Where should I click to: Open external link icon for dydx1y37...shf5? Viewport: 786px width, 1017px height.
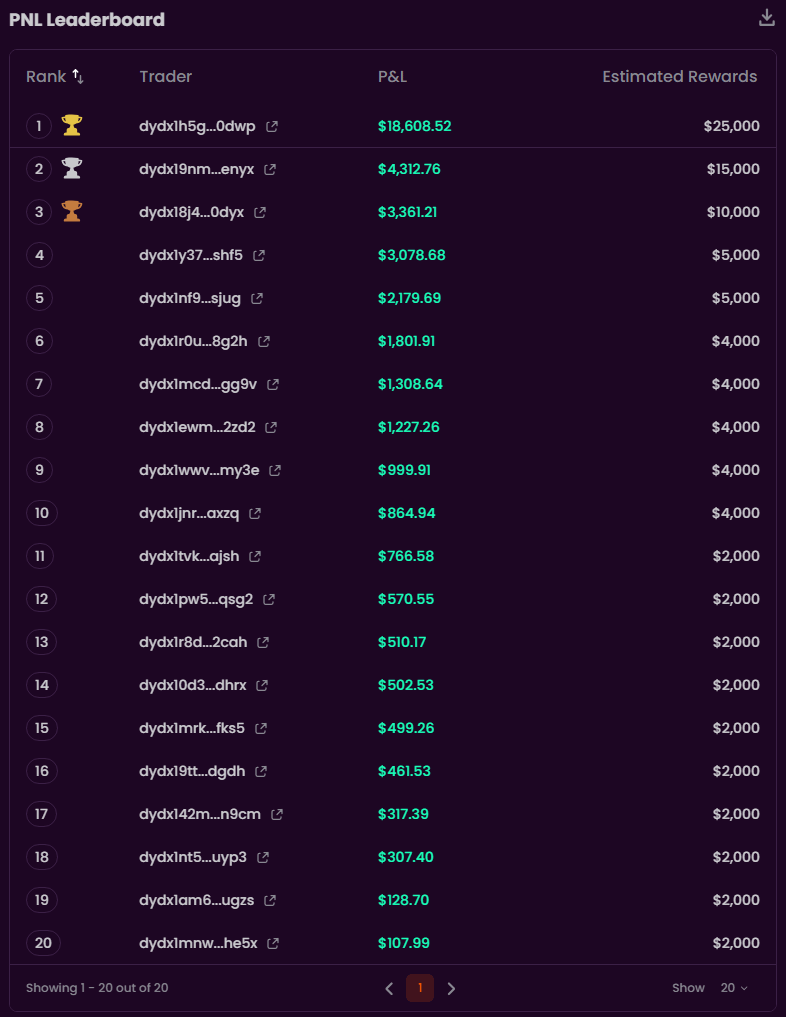(x=259, y=256)
